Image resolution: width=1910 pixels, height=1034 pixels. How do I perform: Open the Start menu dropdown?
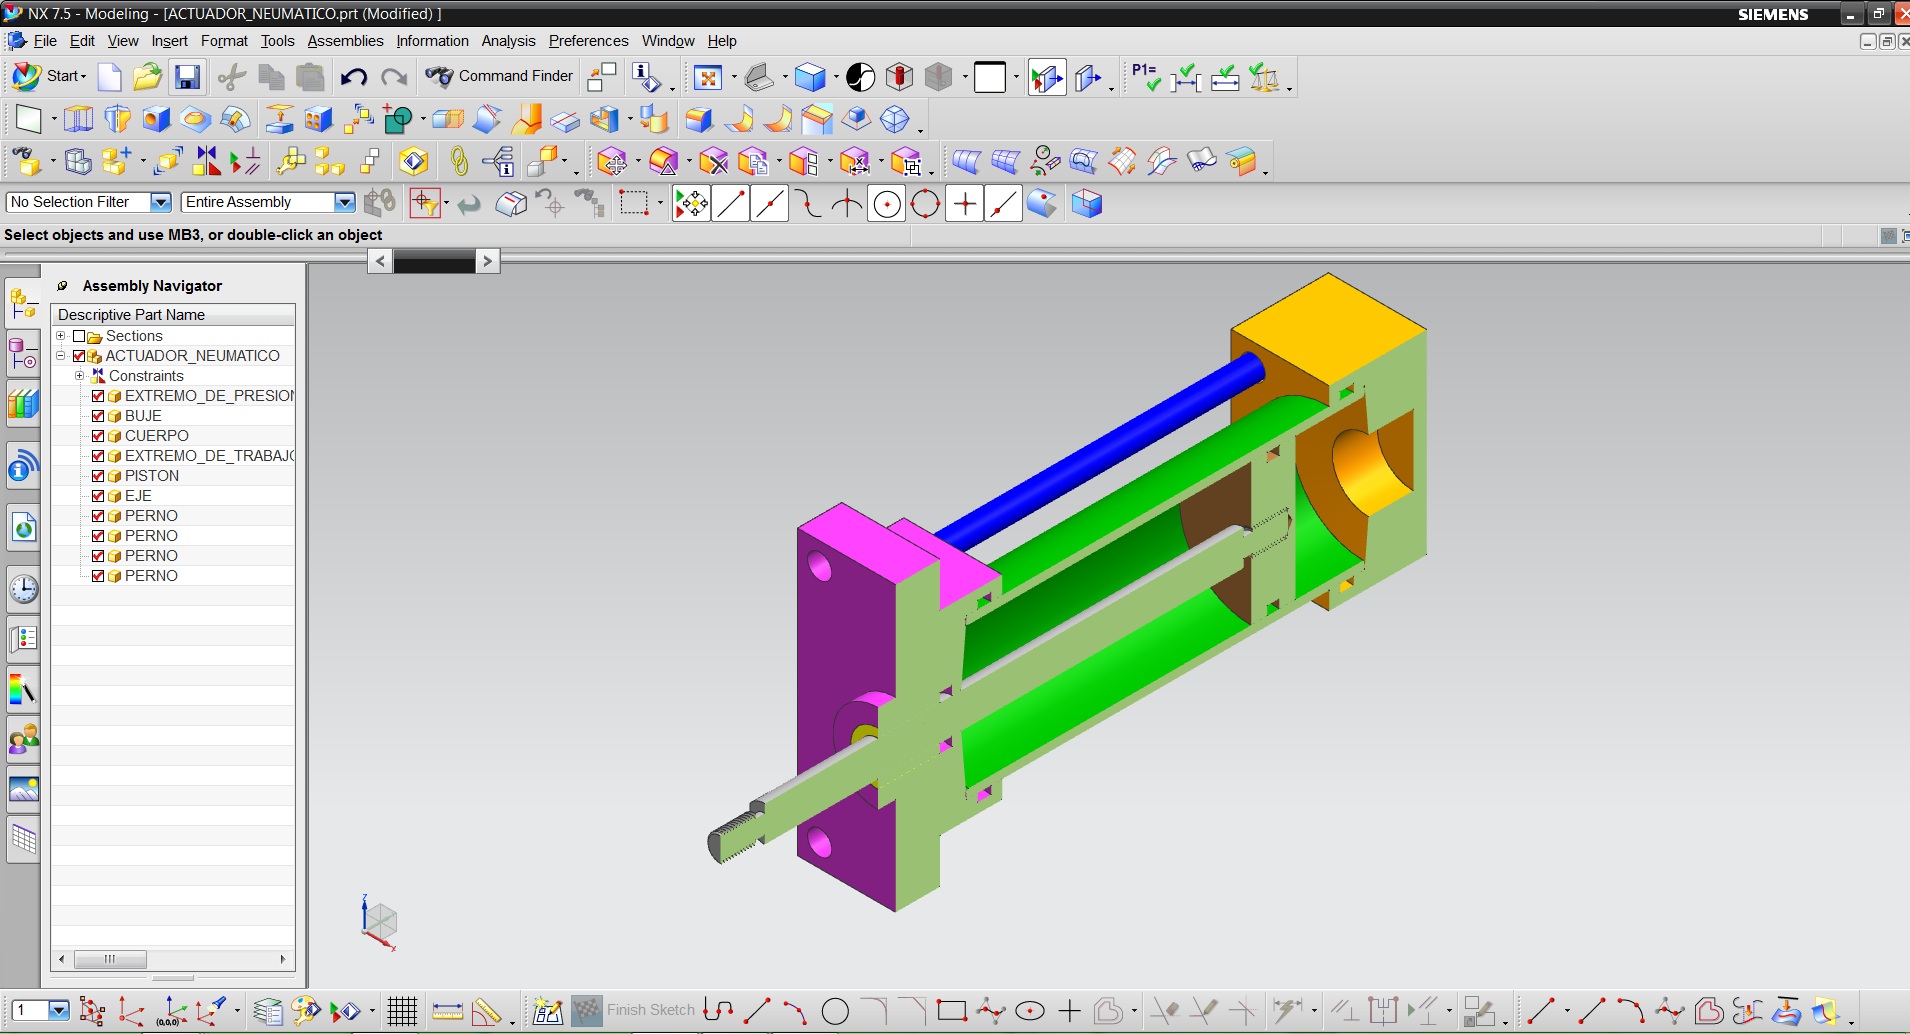pos(50,76)
